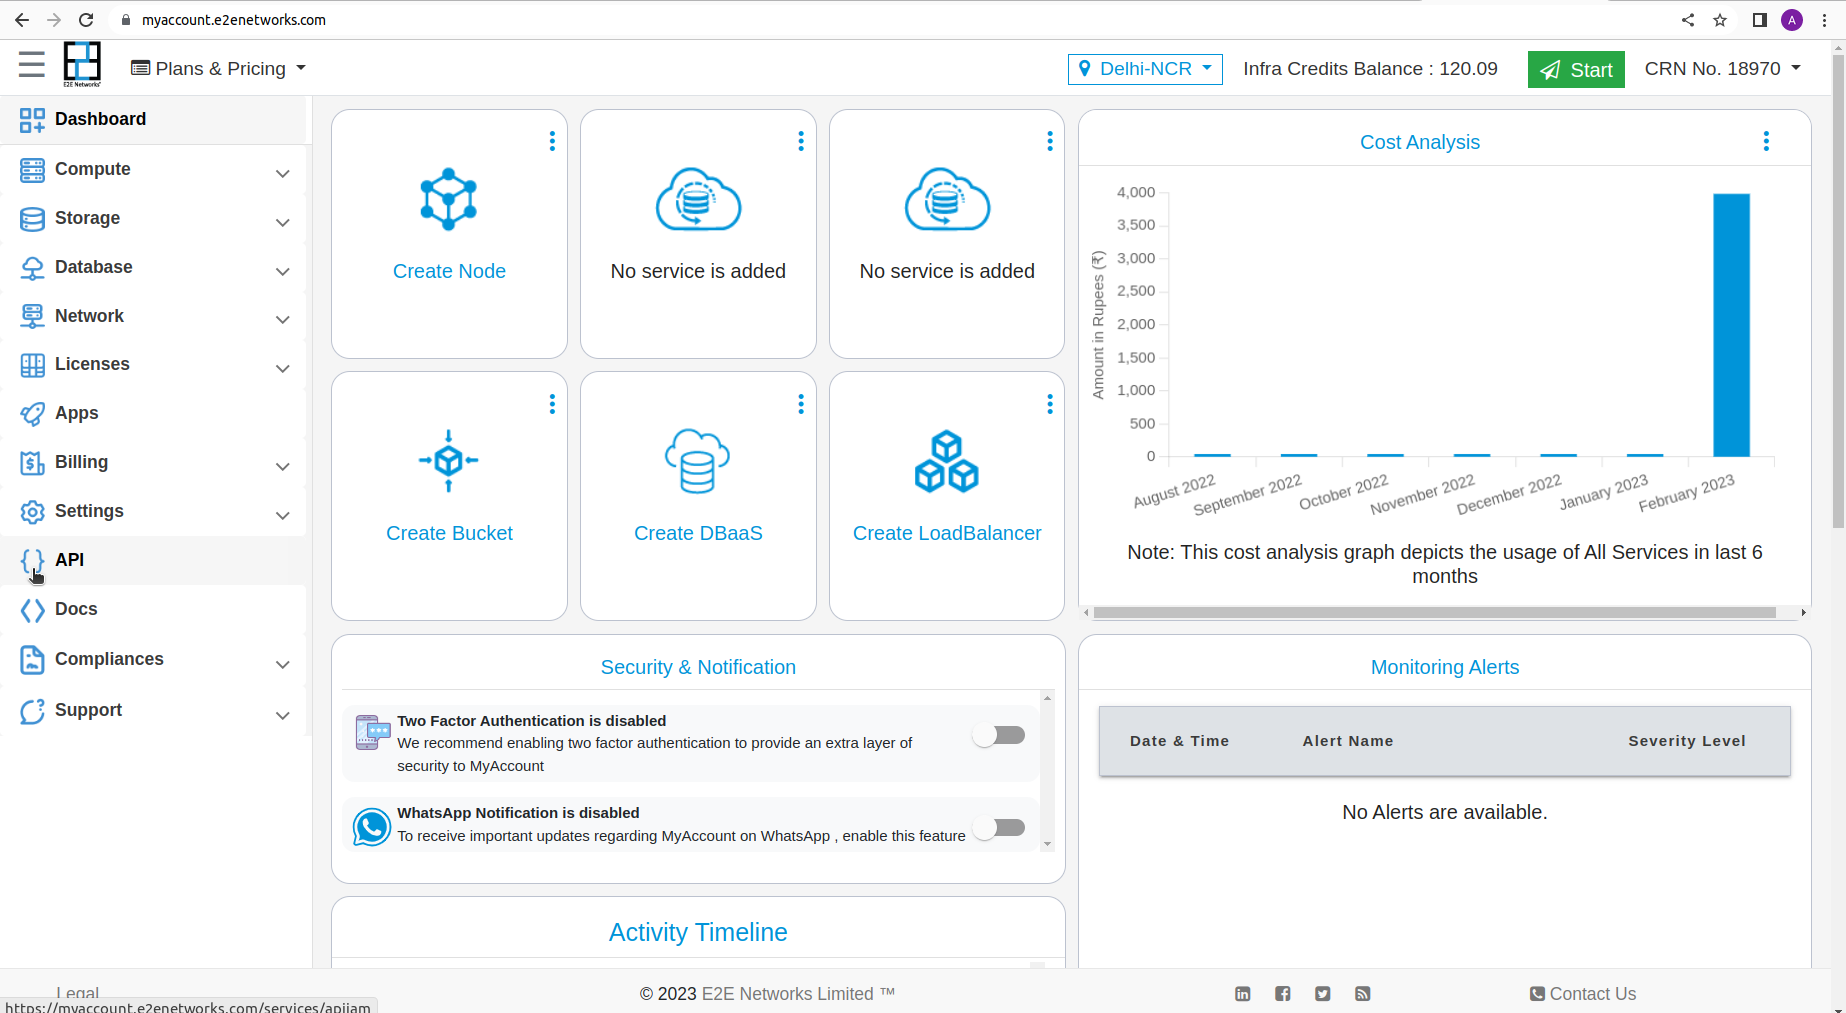Expand the Settings sidebar section
This screenshot has width=1846, height=1013.
tap(154, 512)
